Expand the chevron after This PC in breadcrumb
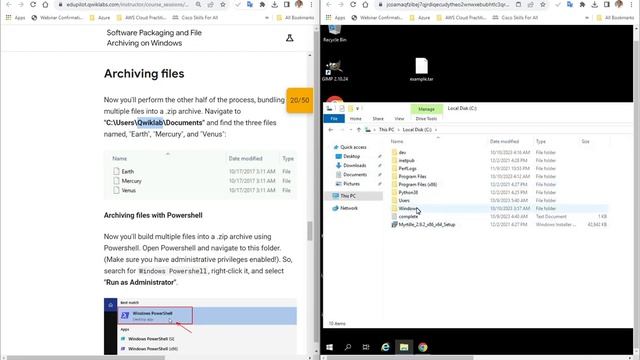Screen dimensions: 640x360 398,130
